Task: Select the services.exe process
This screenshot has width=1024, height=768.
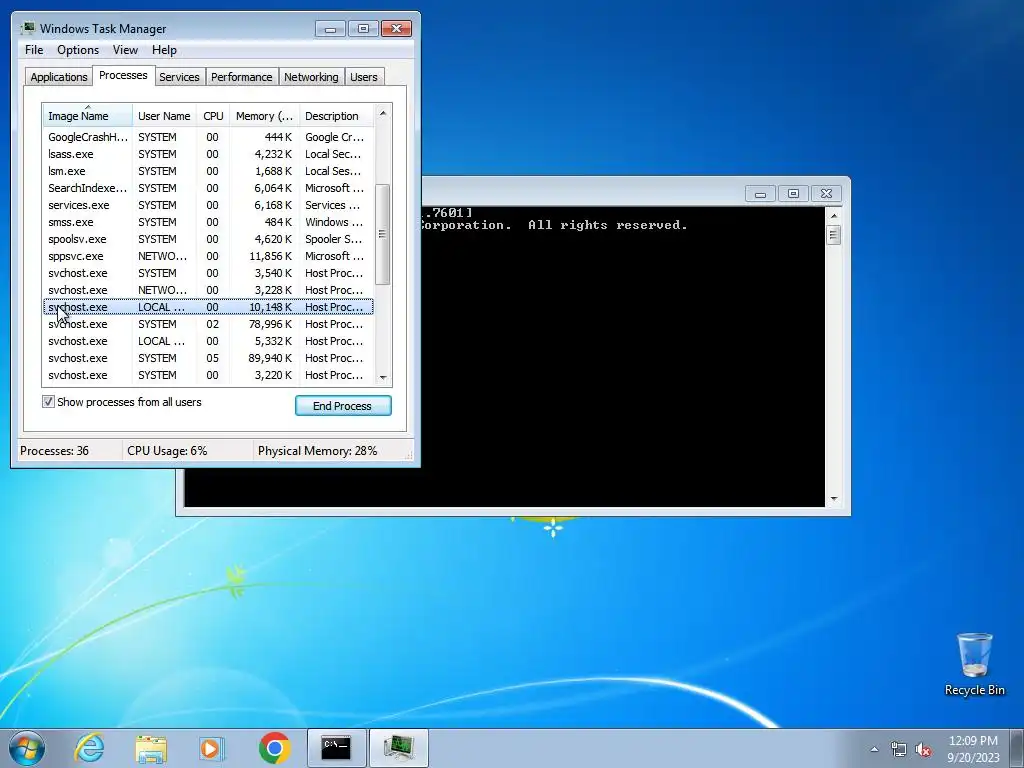Action: (208, 205)
